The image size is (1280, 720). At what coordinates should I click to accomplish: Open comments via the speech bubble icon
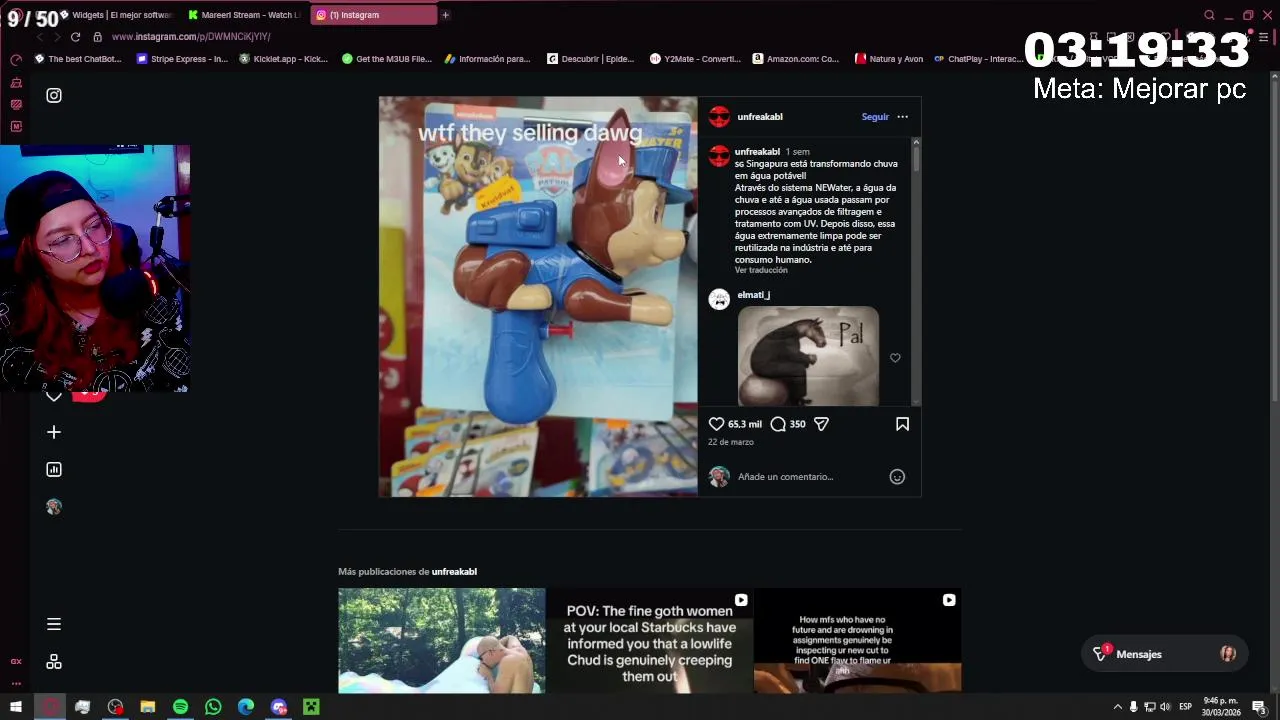[x=778, y=424]
